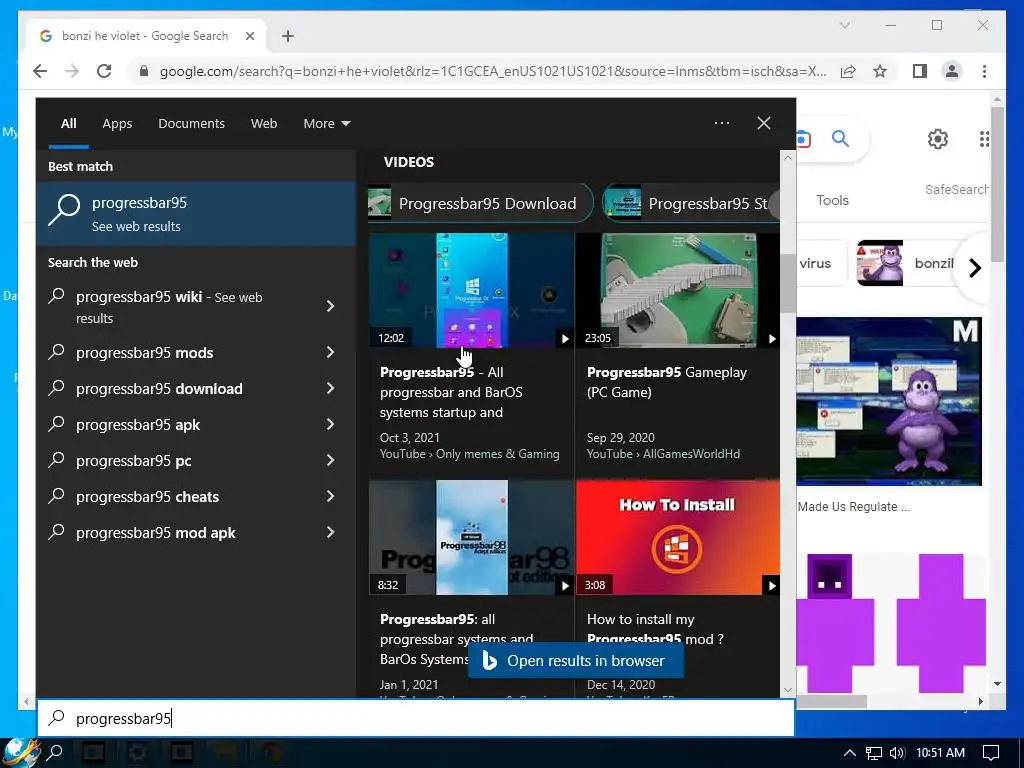1024x768 pixels.
Task: Expand progressbar95 pc suggestion arrow
Action: click(330, 460)
